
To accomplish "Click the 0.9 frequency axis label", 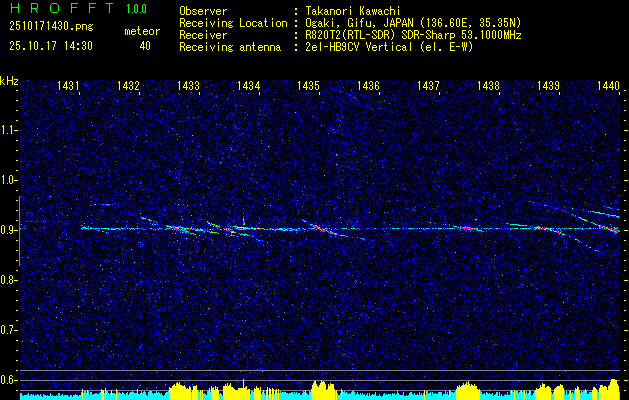I will 9,229.
